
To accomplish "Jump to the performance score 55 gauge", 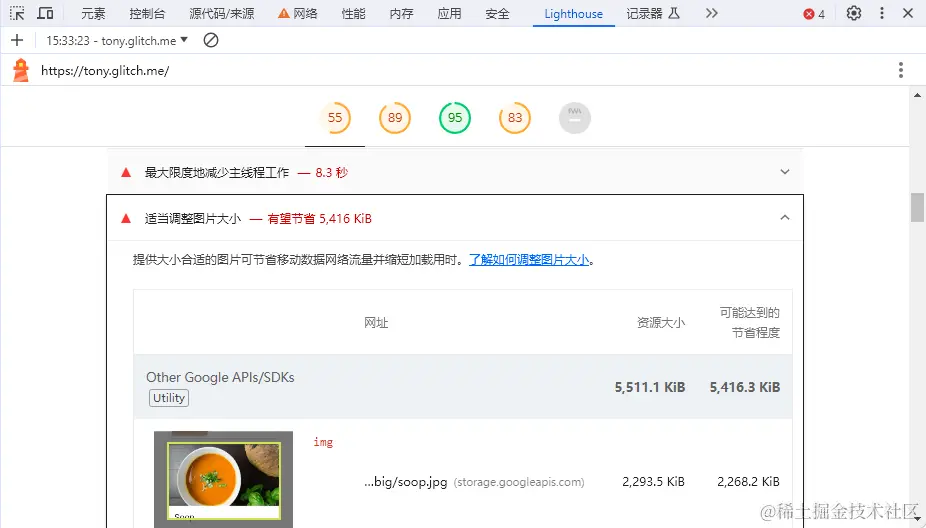I will [335, 118].
